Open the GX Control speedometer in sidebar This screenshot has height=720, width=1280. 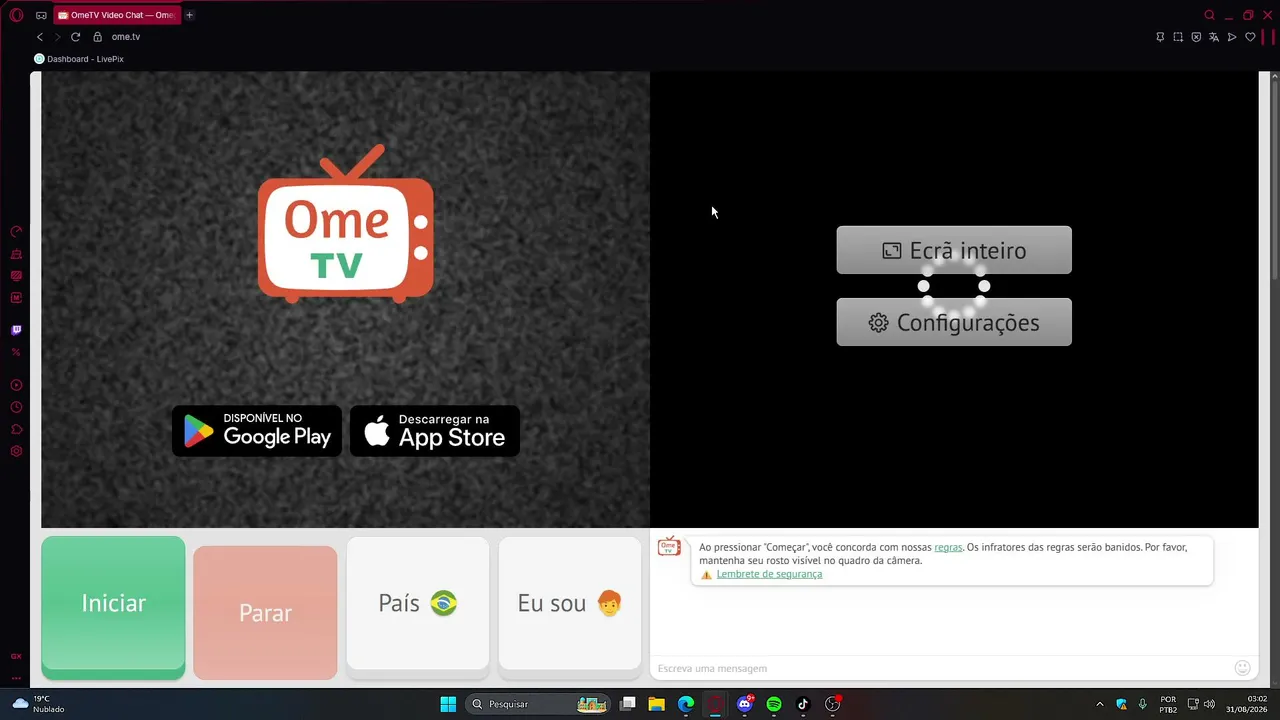point(16,231)
